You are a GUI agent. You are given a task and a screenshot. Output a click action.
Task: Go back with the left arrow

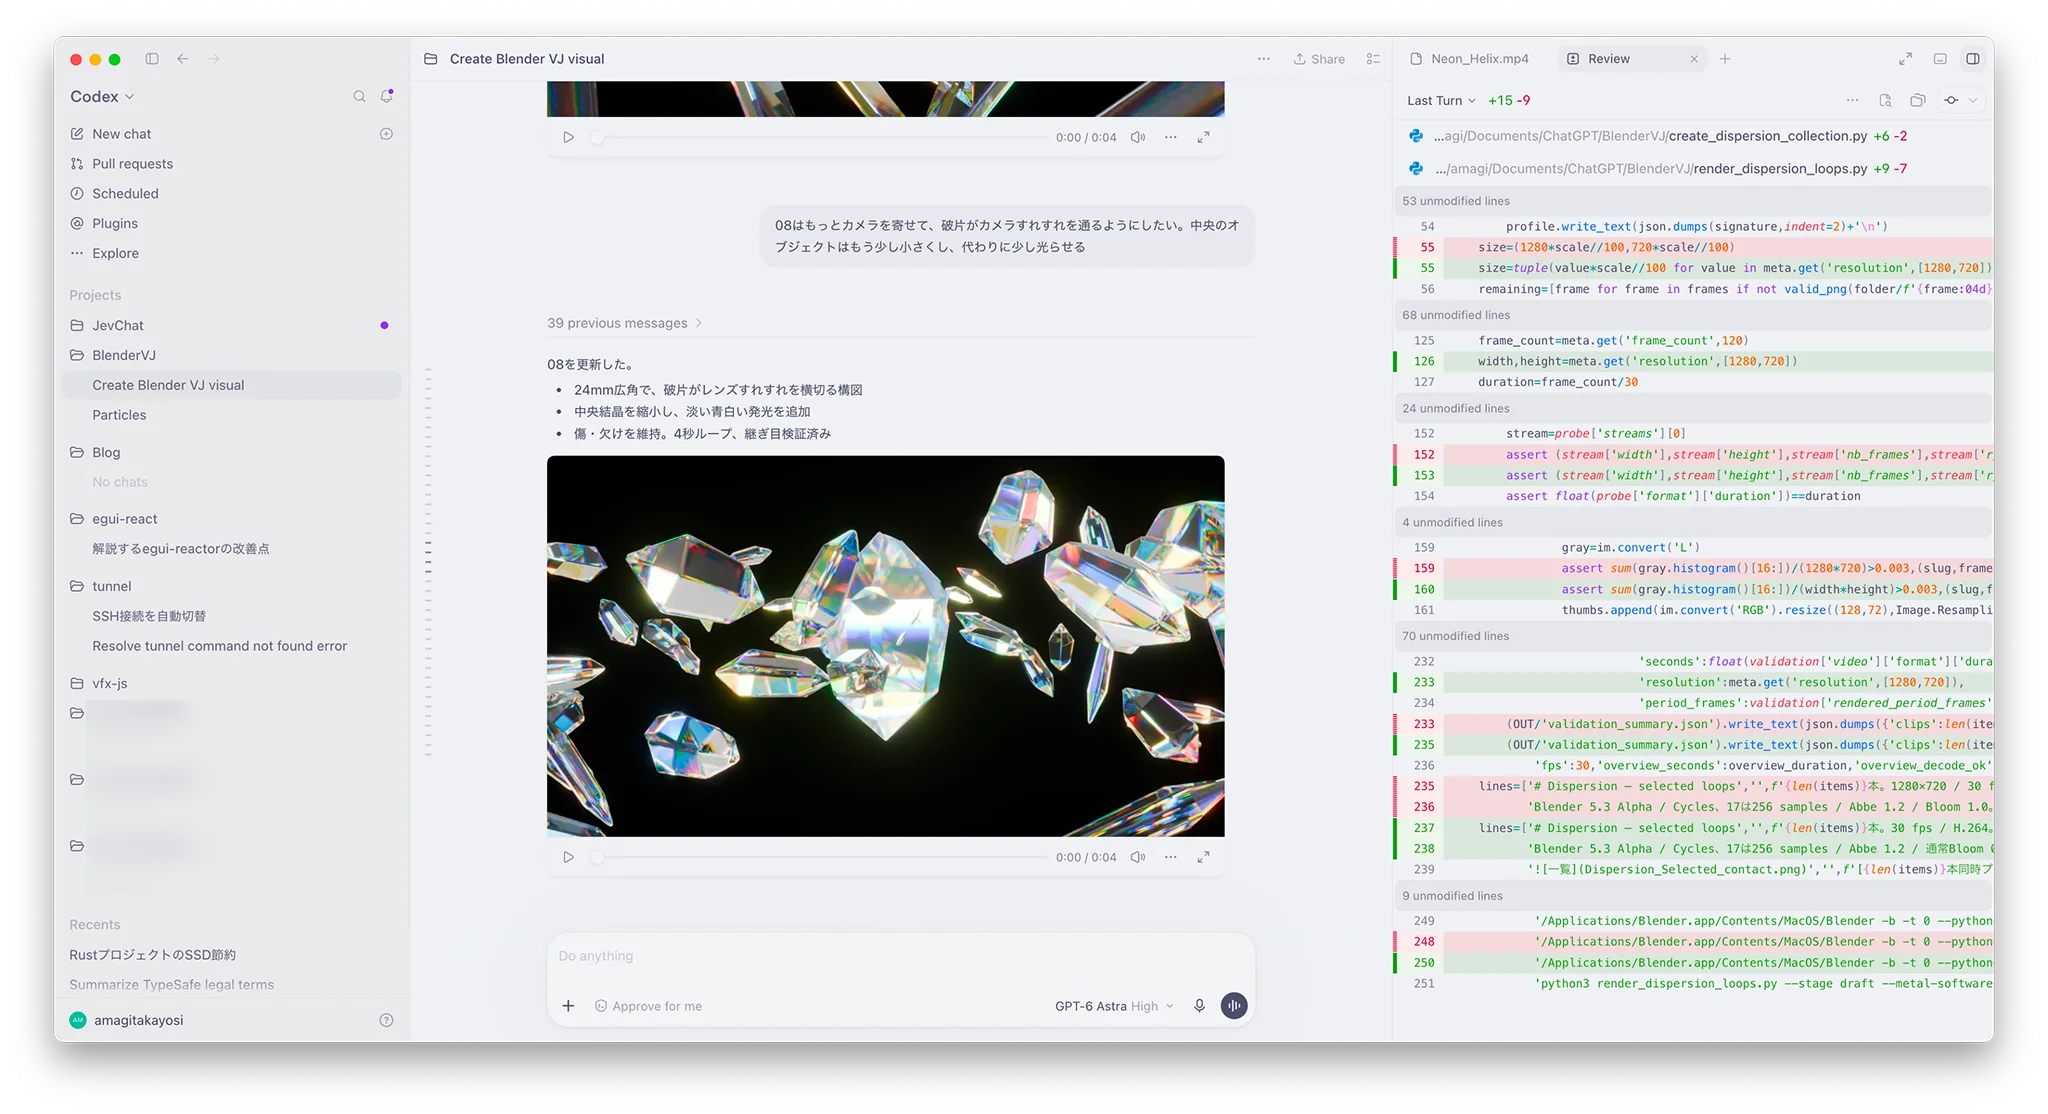point(183,59)
